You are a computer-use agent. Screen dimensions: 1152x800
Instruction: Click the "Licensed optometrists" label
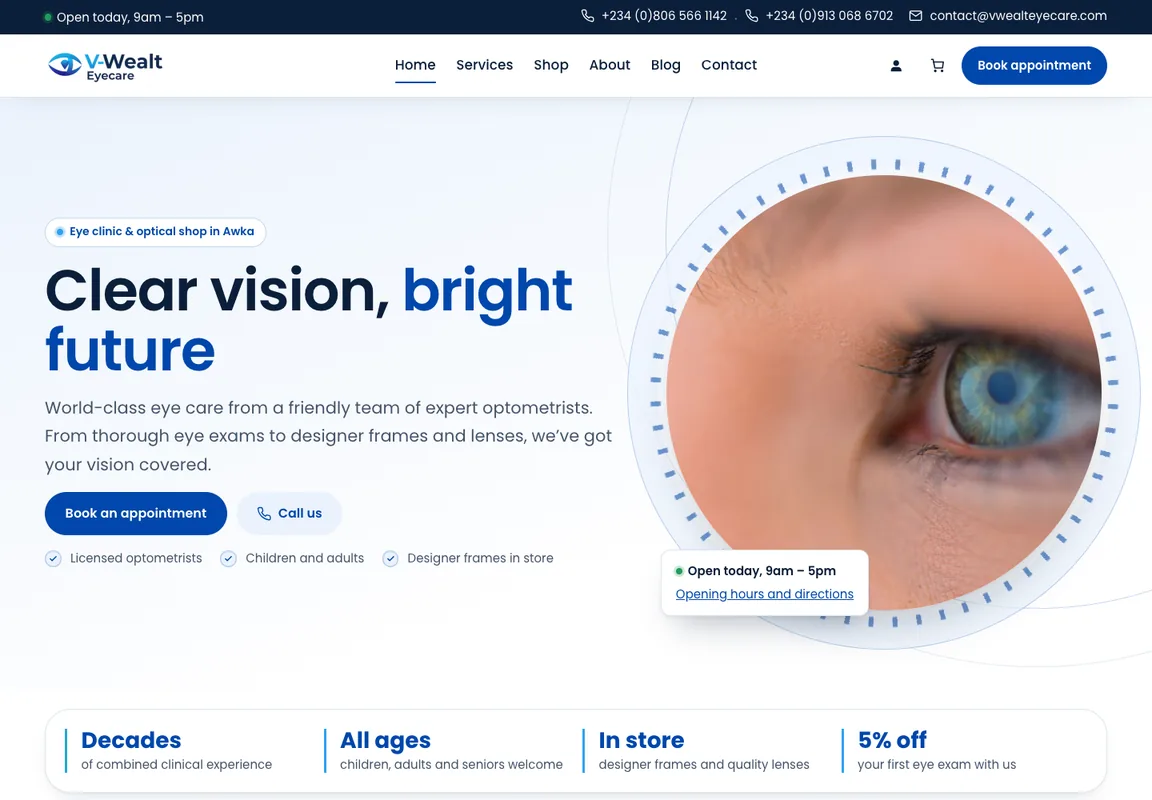(x=136, y=558)
